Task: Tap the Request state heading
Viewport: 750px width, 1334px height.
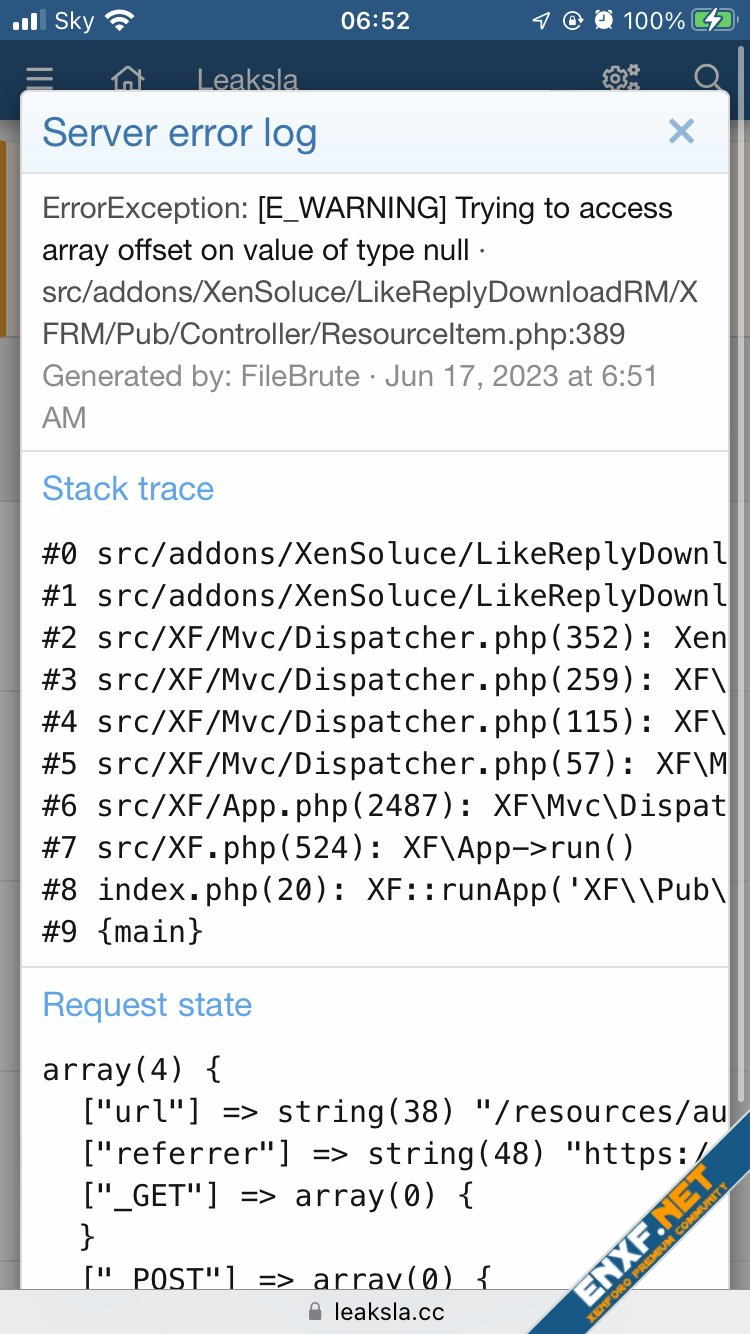Action: 147,1004
